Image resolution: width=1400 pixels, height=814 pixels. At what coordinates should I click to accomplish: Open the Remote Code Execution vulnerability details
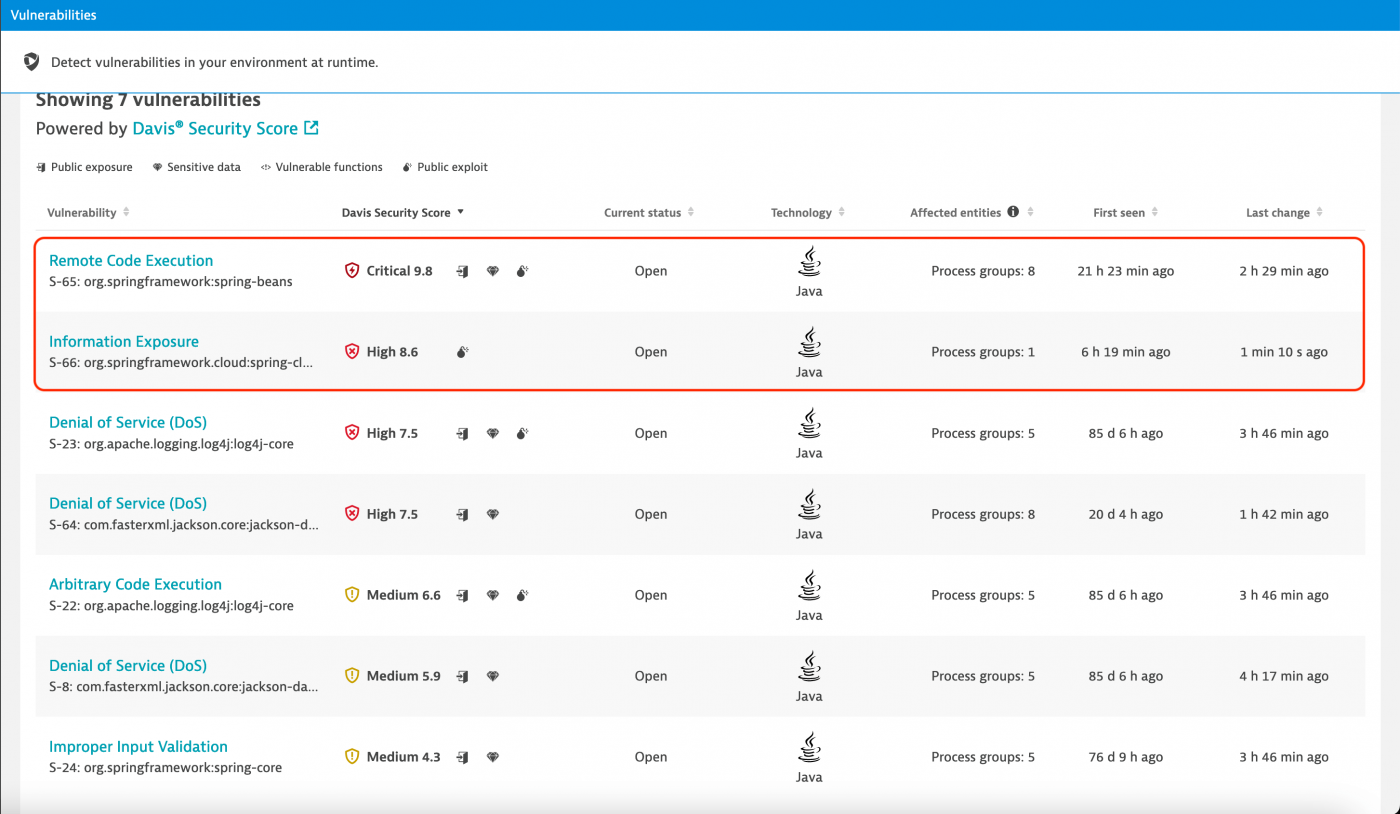coord(130,260)
